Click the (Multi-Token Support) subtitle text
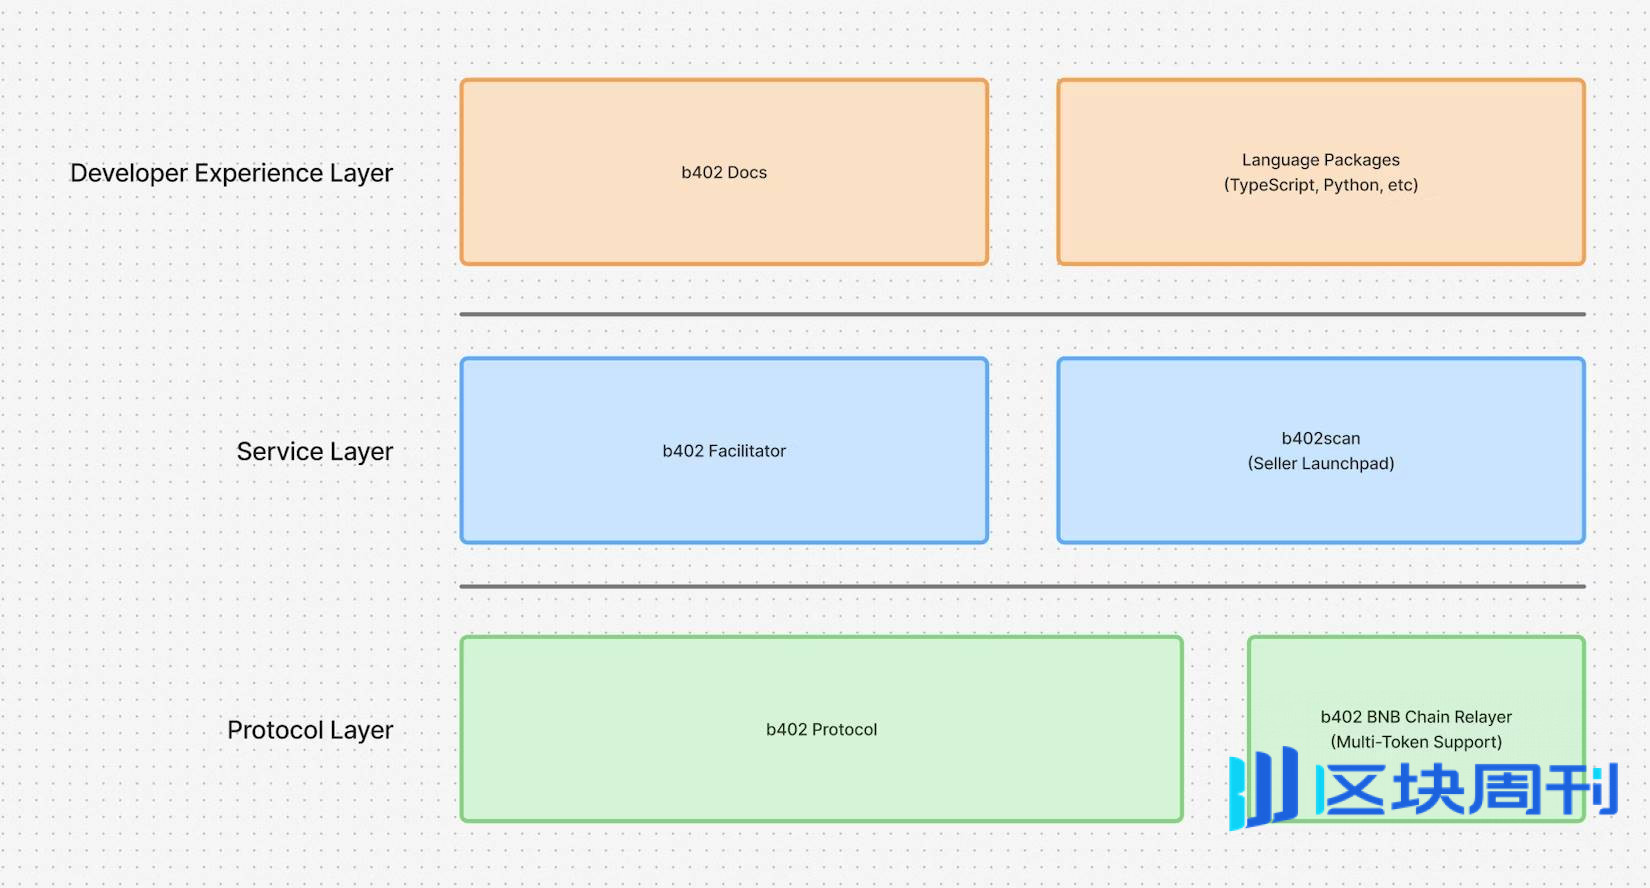Image resolution: width=1650 pixels, height=888 pixels. pos(1415,742)
